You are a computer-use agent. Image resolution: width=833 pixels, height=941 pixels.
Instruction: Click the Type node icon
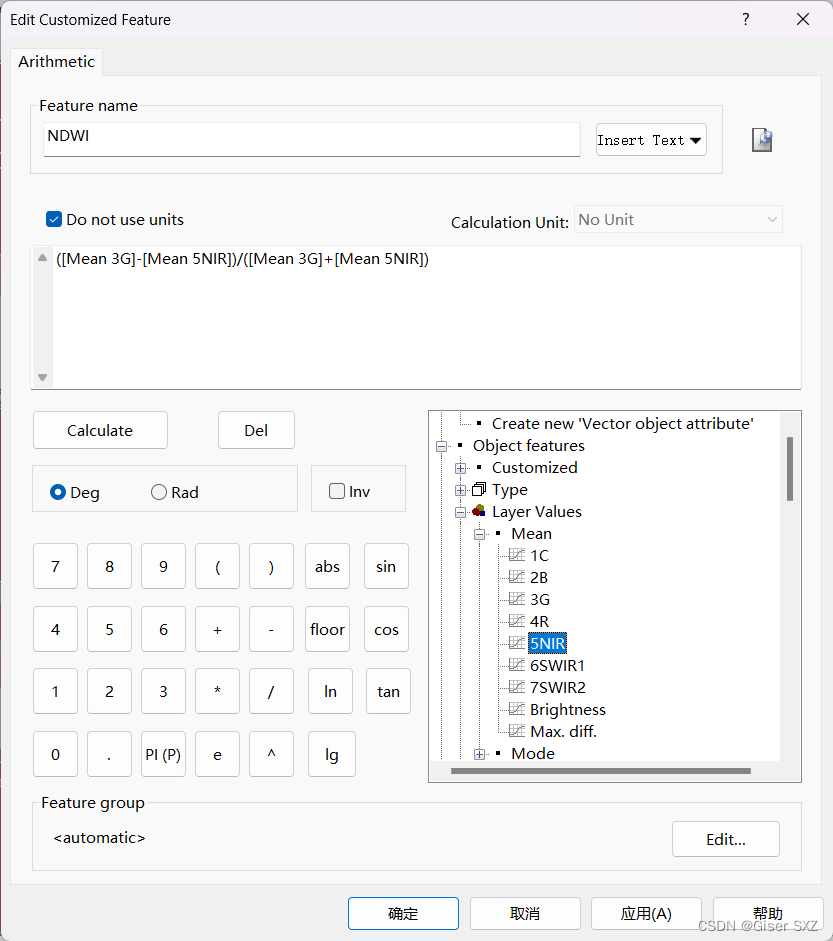[478, 490]
